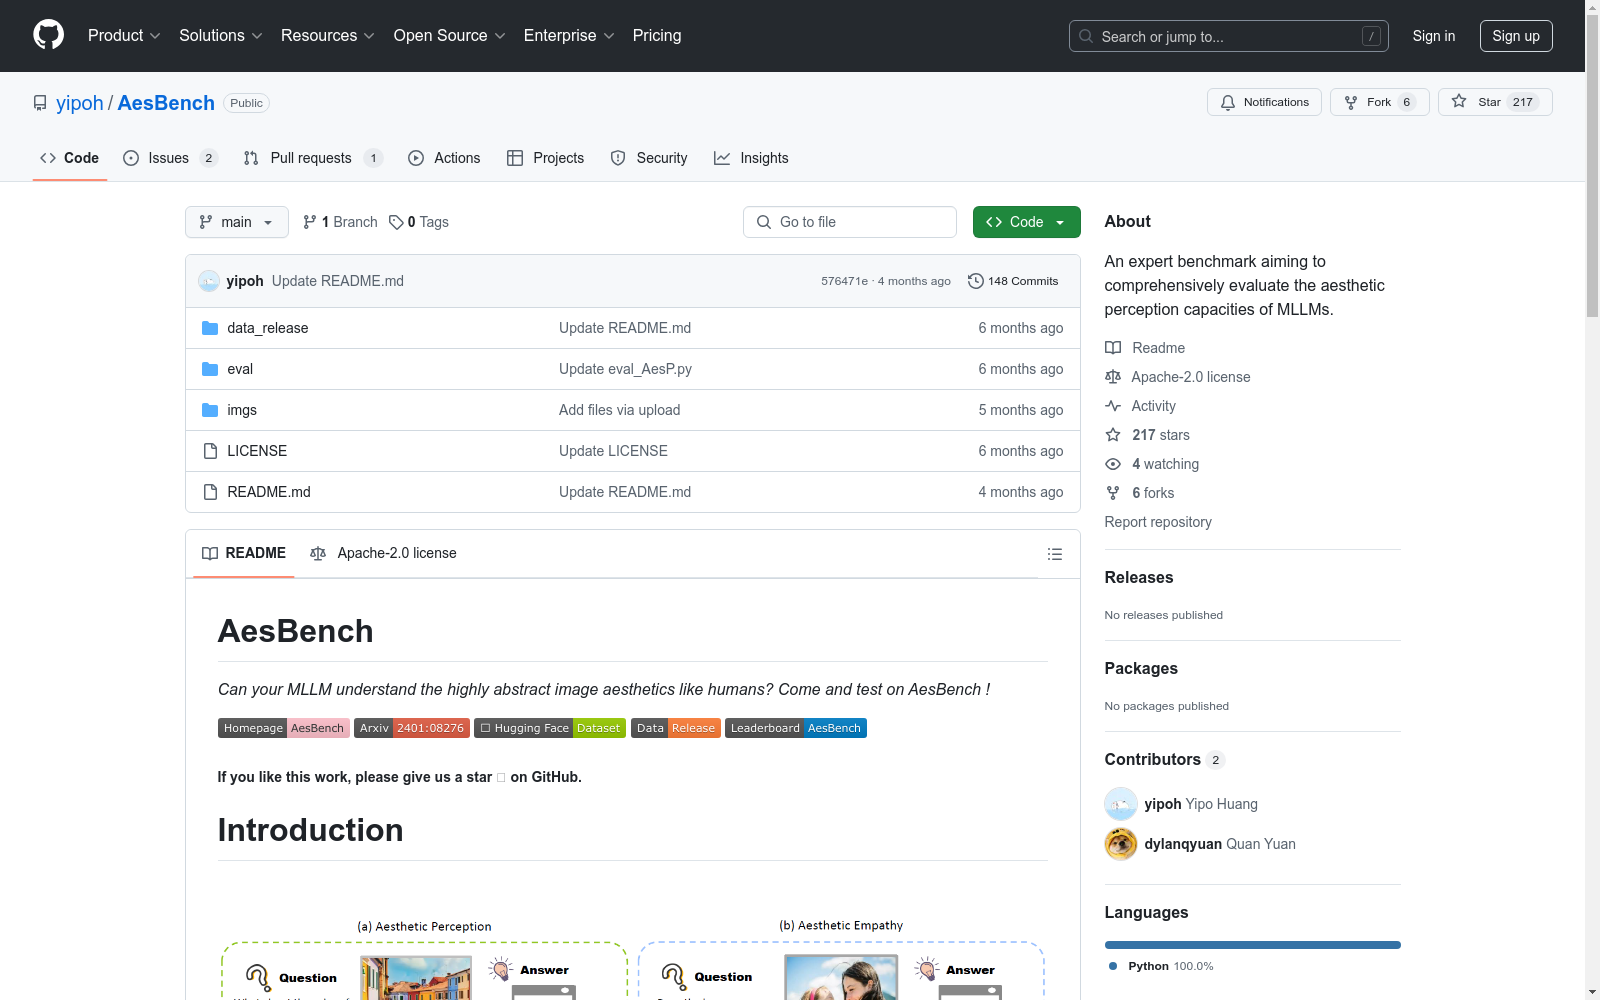1600x1000 pixels.
Task: Open the Security tab
Action: (649, 158)
